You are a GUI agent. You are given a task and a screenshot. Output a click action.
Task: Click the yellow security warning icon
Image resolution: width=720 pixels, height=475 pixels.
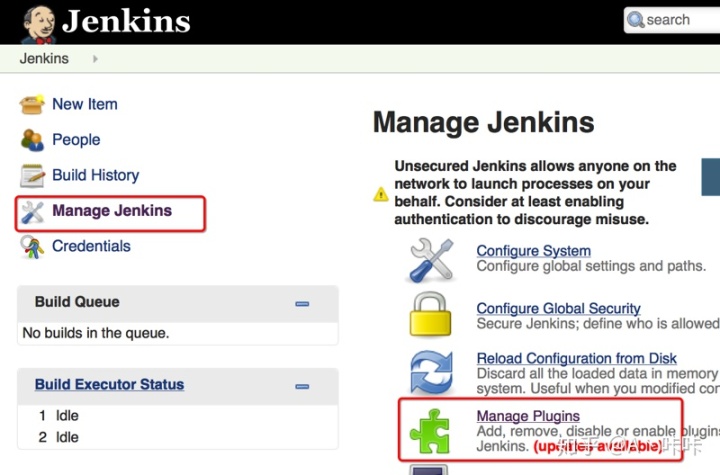point(381,194)
